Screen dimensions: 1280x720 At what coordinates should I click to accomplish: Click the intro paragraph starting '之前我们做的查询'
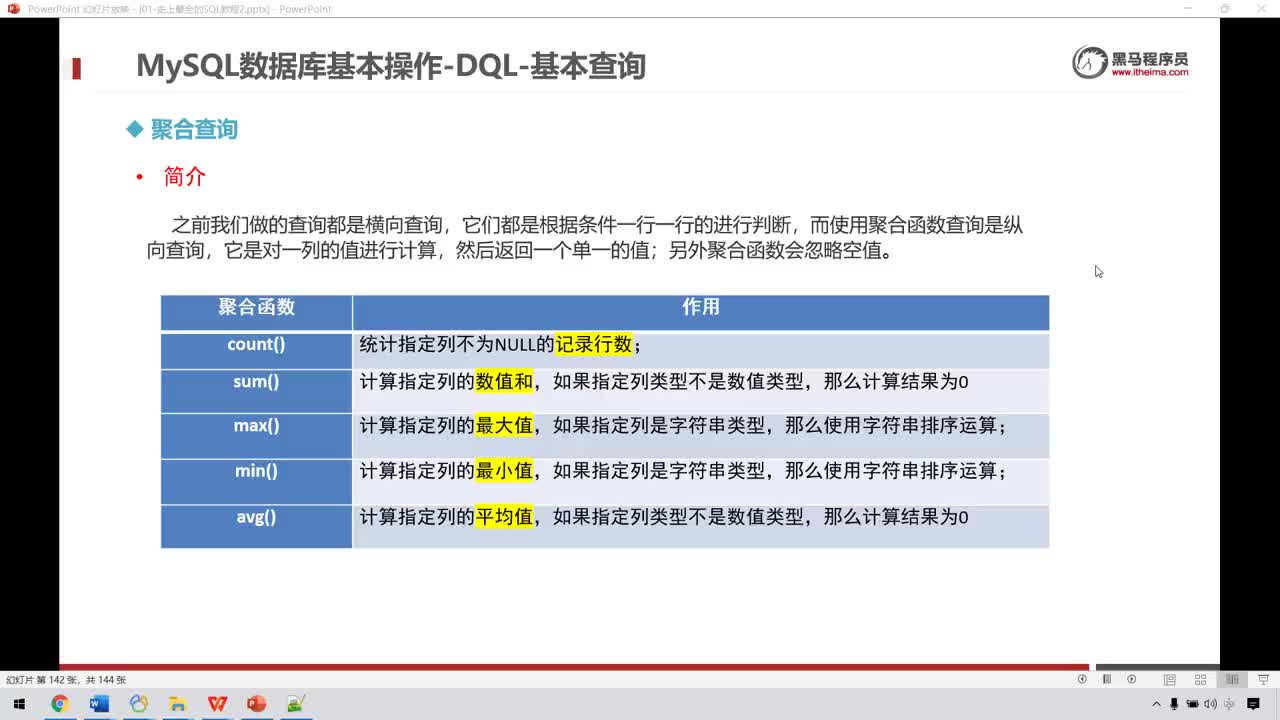(x=585, y=238)
